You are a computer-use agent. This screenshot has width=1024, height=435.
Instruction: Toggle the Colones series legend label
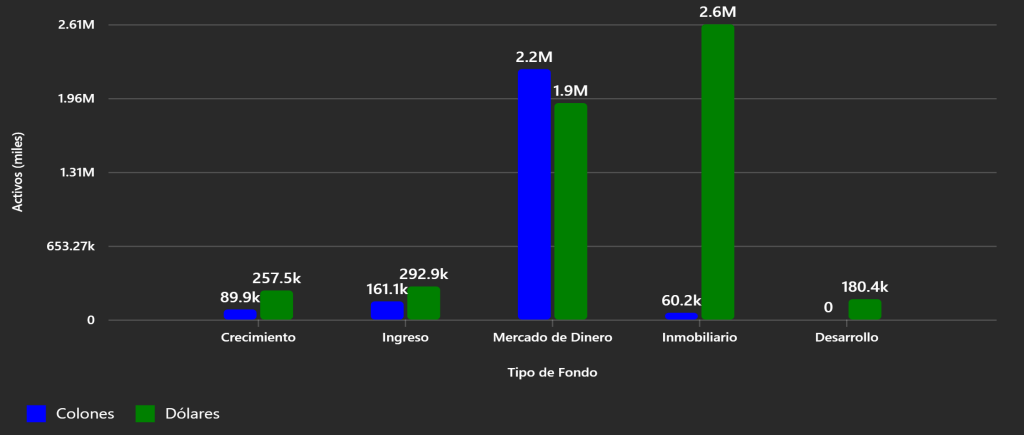[85, 414]
